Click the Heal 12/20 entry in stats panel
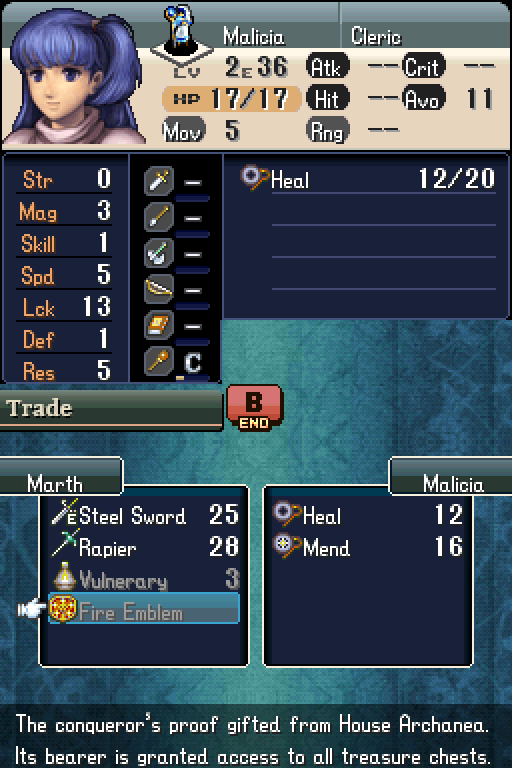512x768 pixels. tap(367, 178)
